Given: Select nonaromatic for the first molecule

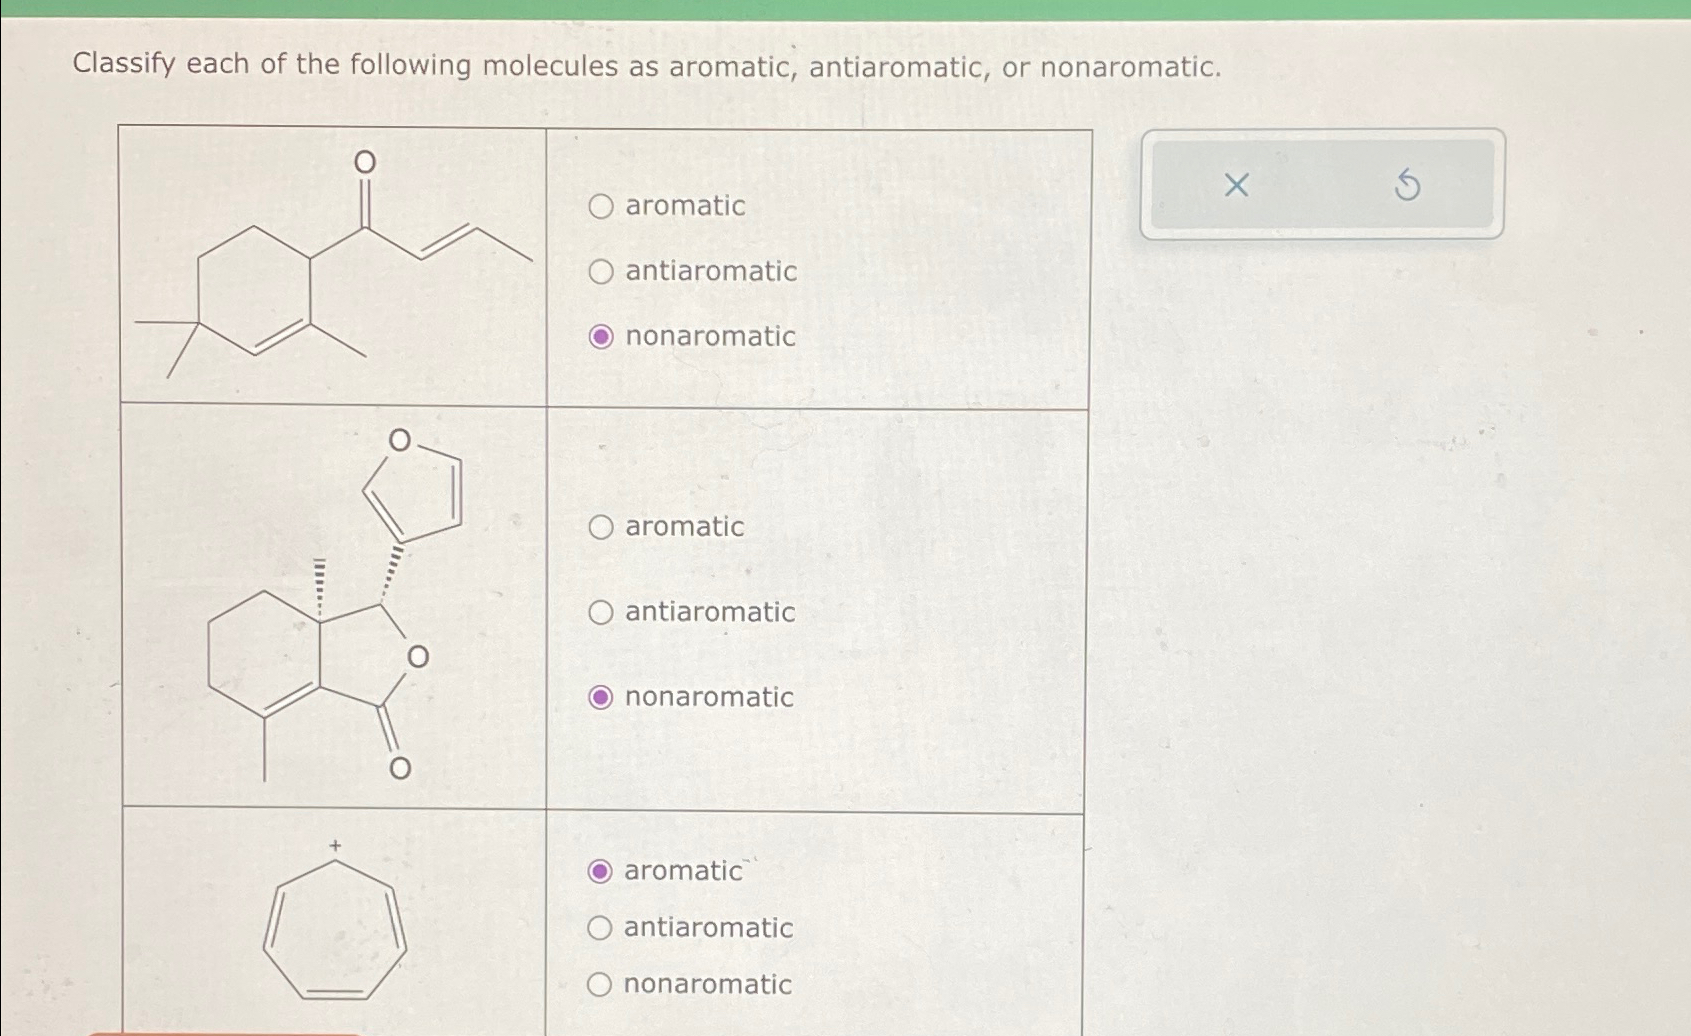Looking at the screenshot, I should click(x=601, y=337).
